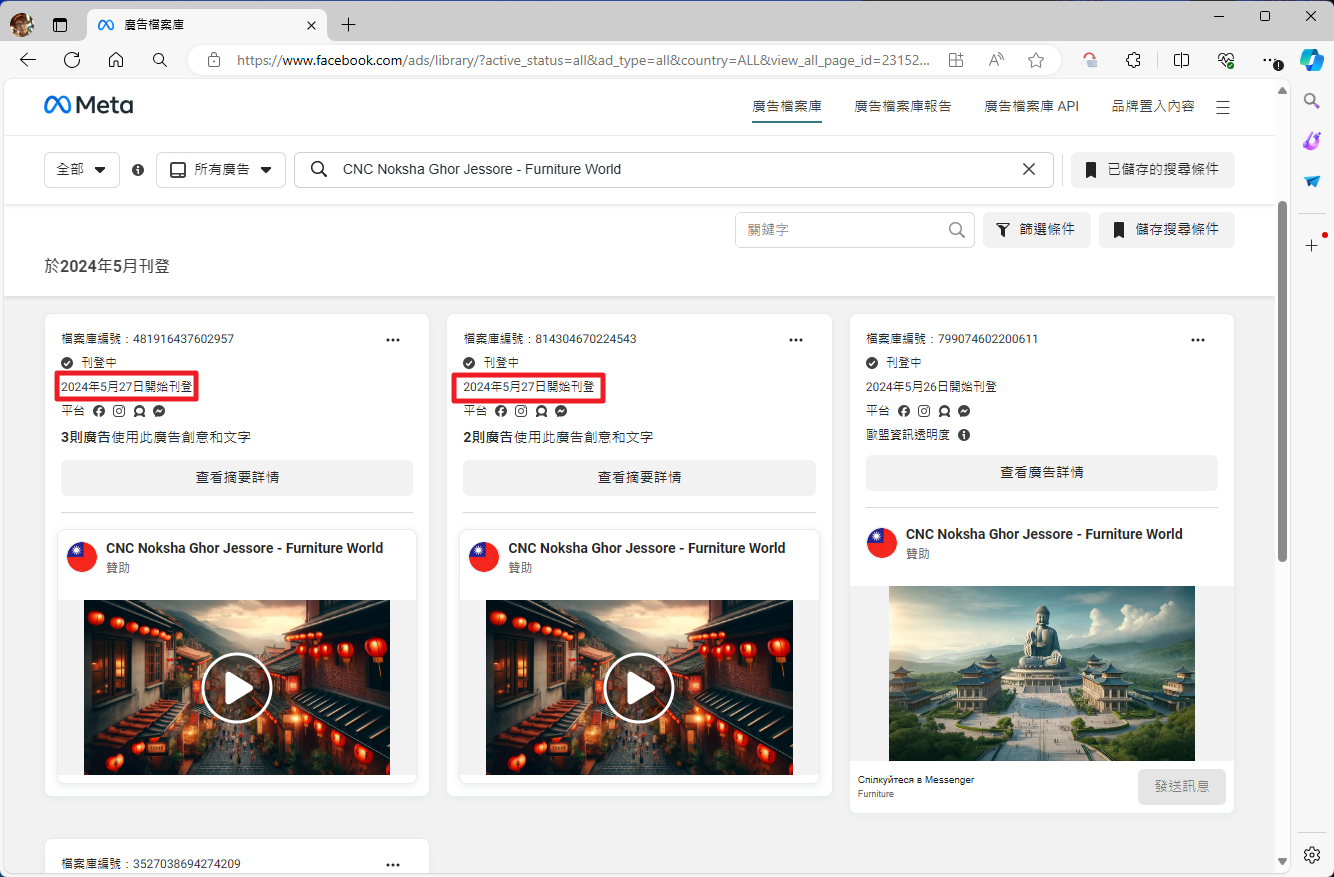Open the 篩選條件 filter options
The height and width of the screenshot is (877, 1334).
1036,230
